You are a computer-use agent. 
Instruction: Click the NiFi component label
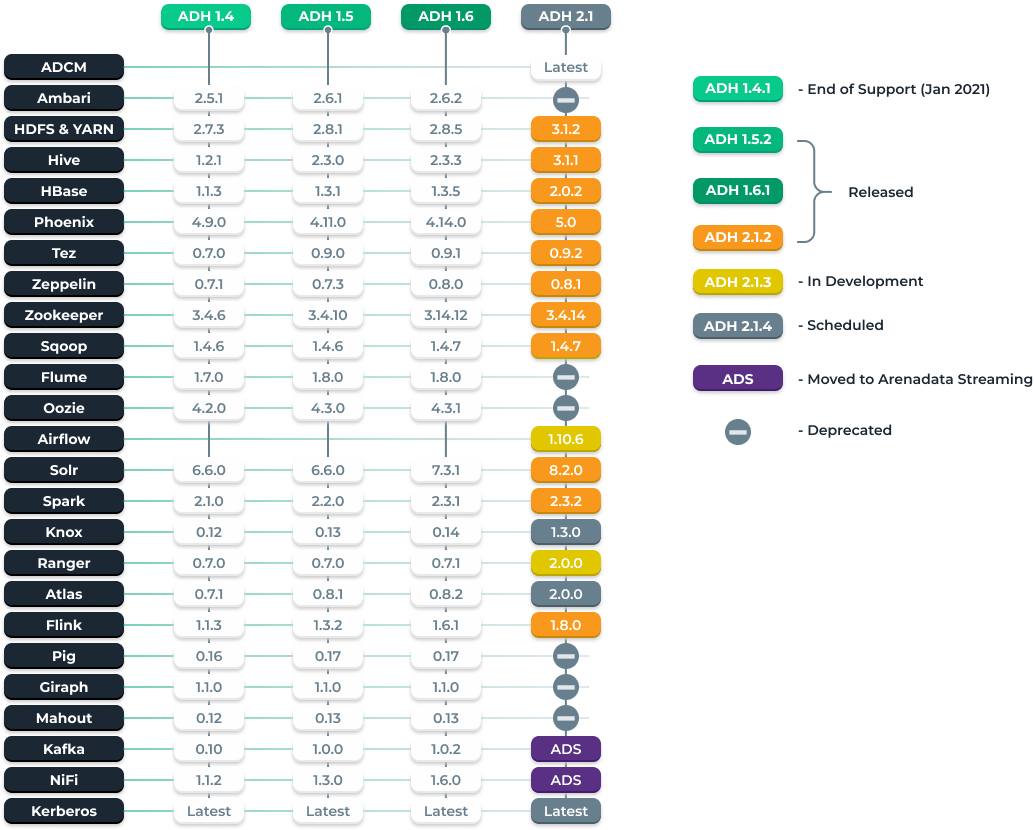[x=64, y=780]
